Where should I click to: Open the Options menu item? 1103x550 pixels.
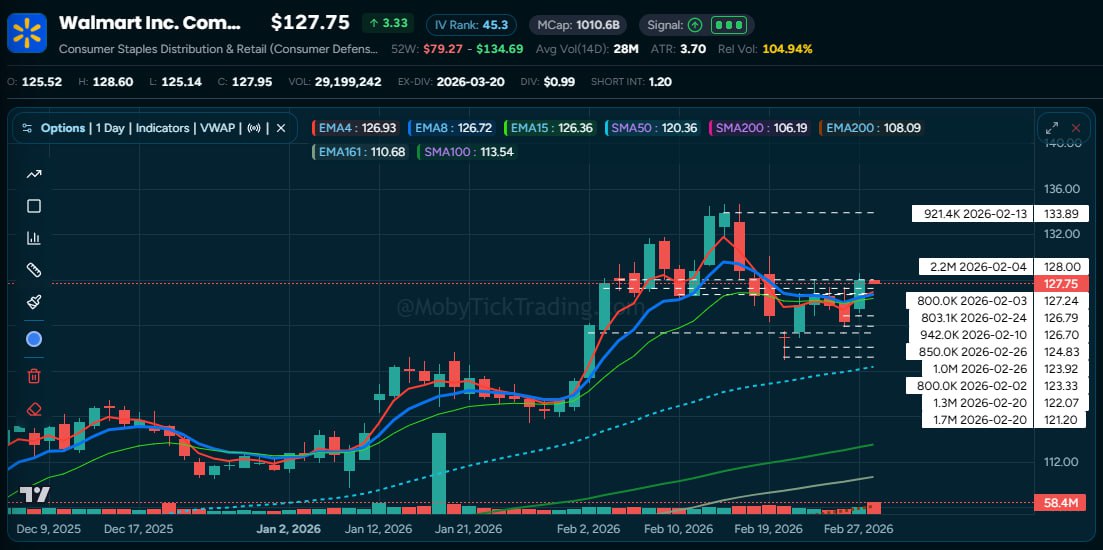(63, 128)
